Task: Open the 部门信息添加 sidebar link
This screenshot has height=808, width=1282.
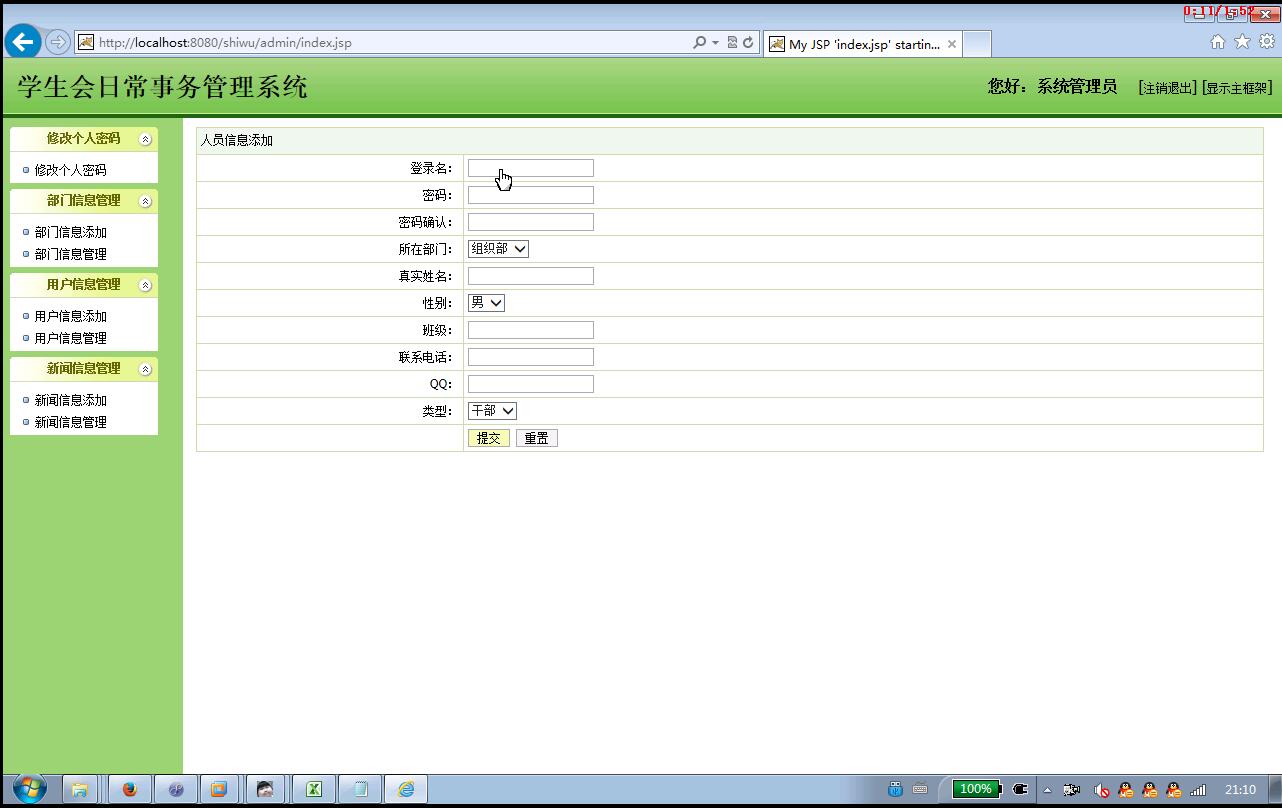Action: (x=70, y=232)
